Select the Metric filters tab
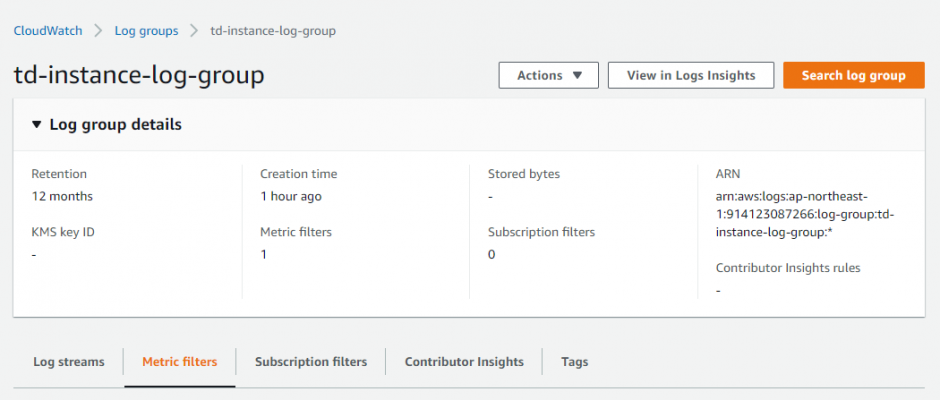Image resolution: width=940 pixels, height=400 pixels. (x=180, y=362)
